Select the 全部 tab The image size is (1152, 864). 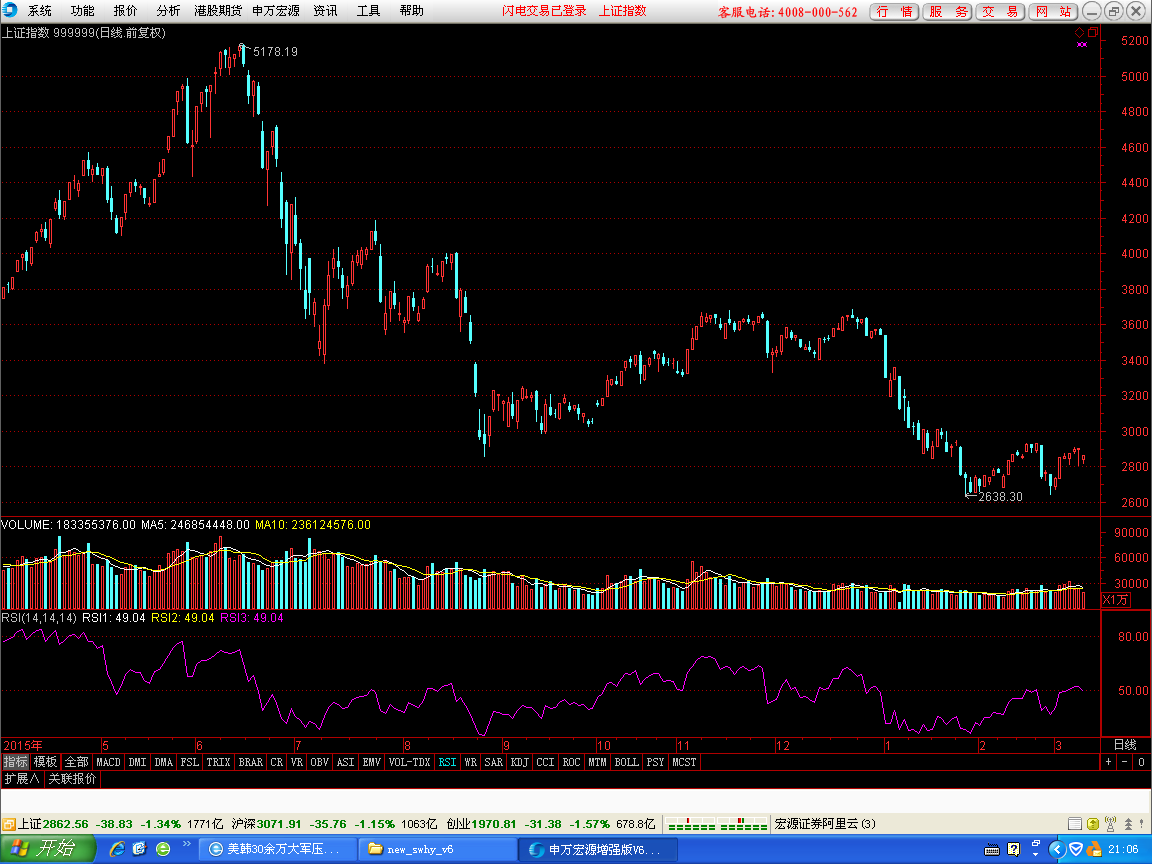(x=76, y=762)
